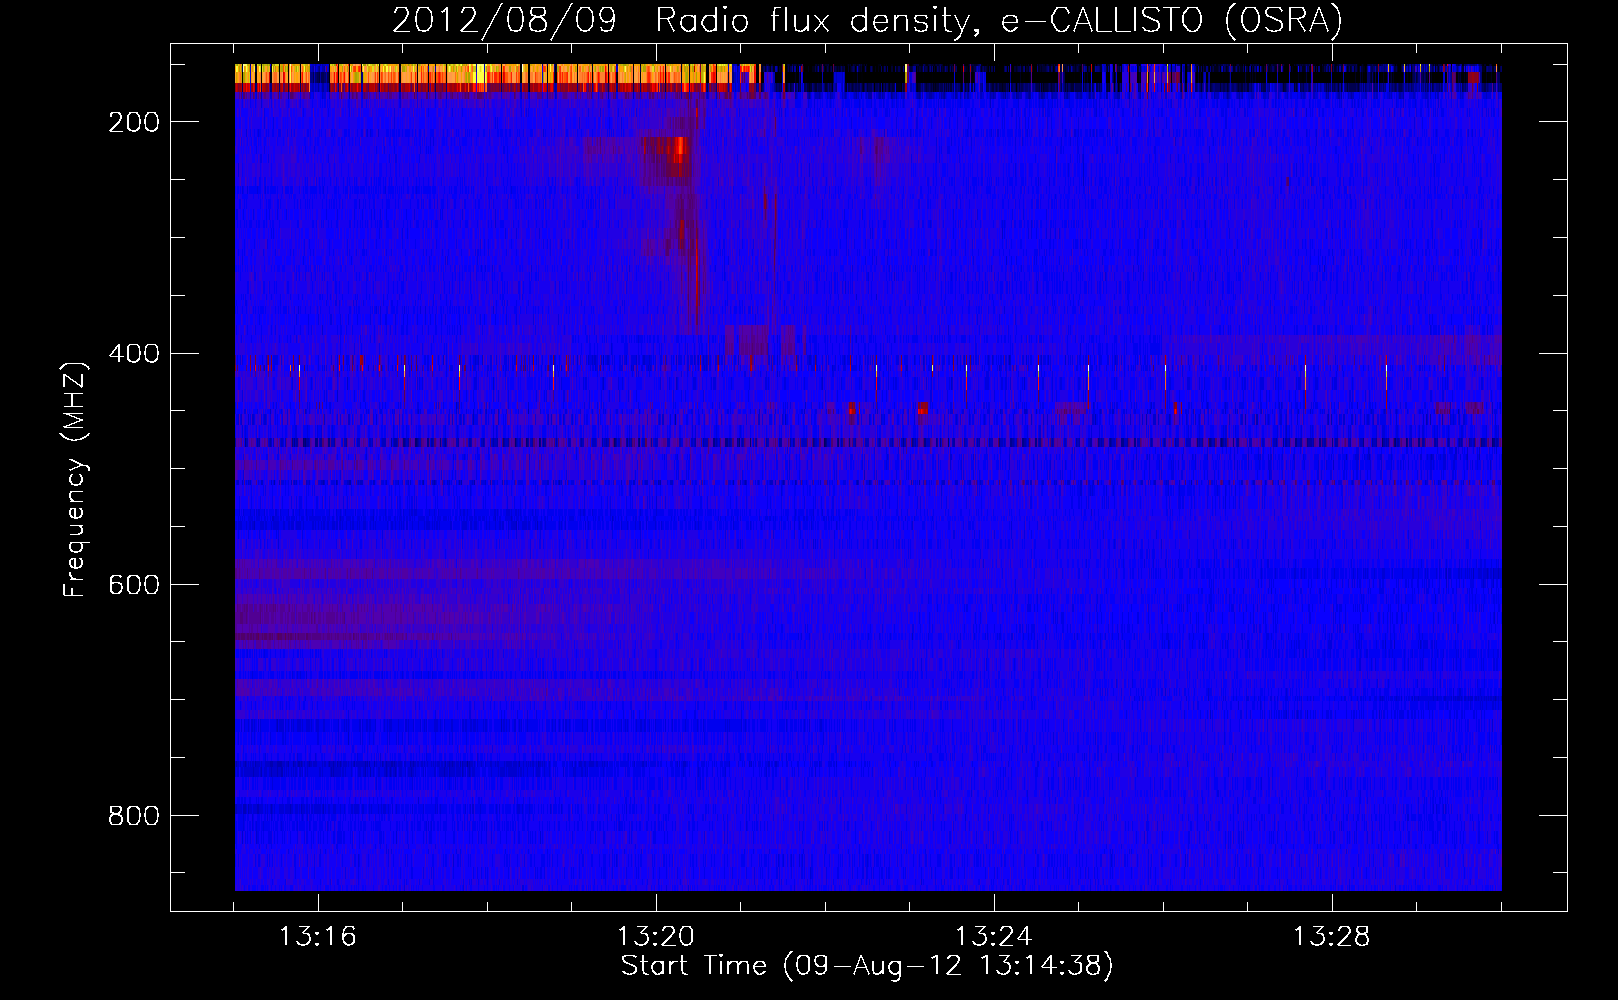
Task: Click the '800' frequency tick label
Action: 134,816
